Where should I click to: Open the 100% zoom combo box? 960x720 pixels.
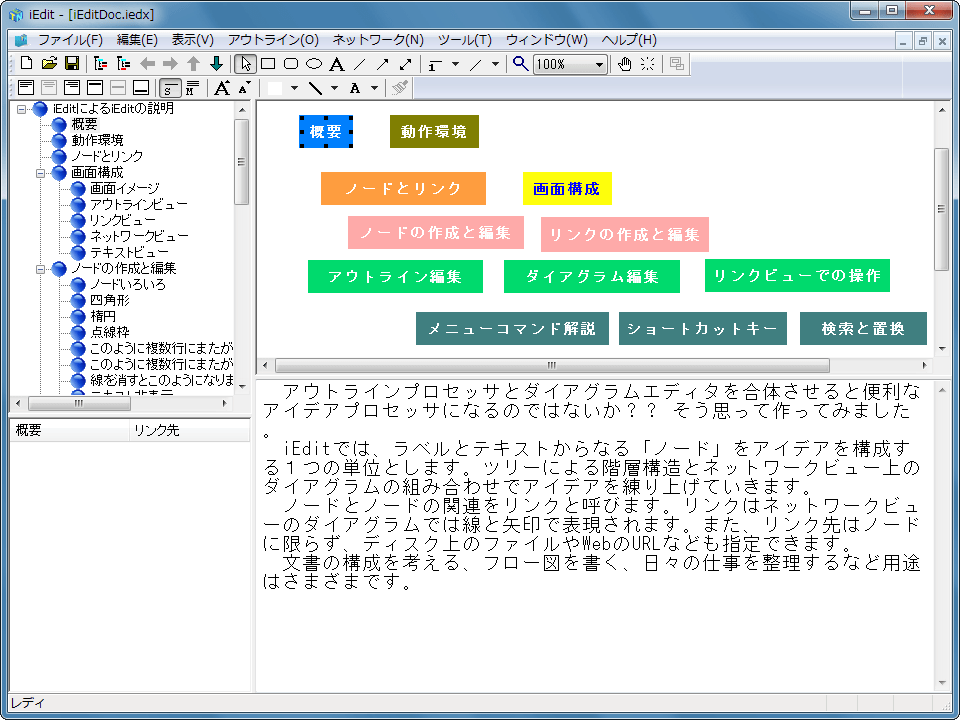tap(570, 64)
